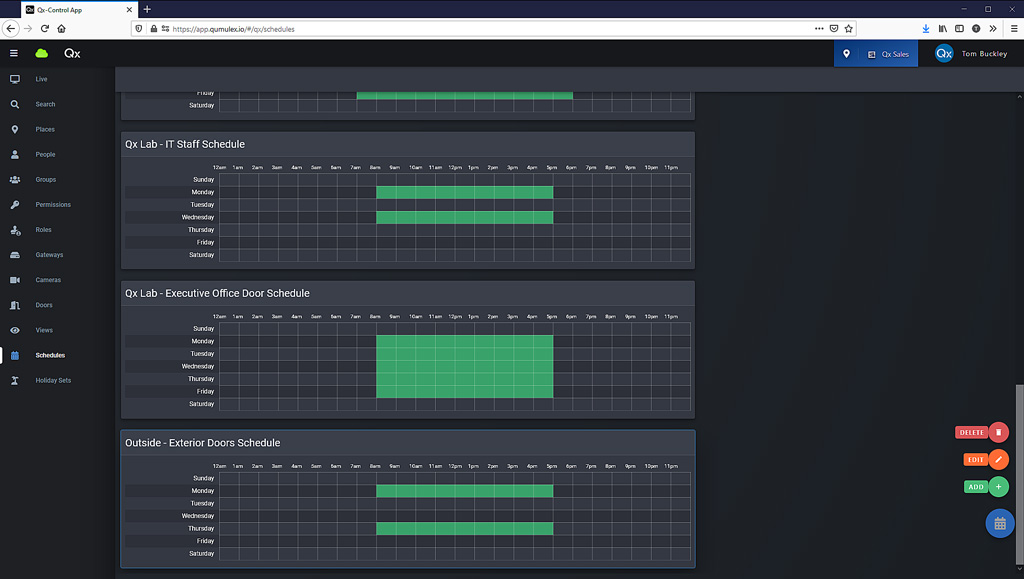This screenshot has width=1024, height=579.
Task: Open Views using the eye icon
Action: tap(15, 330)
